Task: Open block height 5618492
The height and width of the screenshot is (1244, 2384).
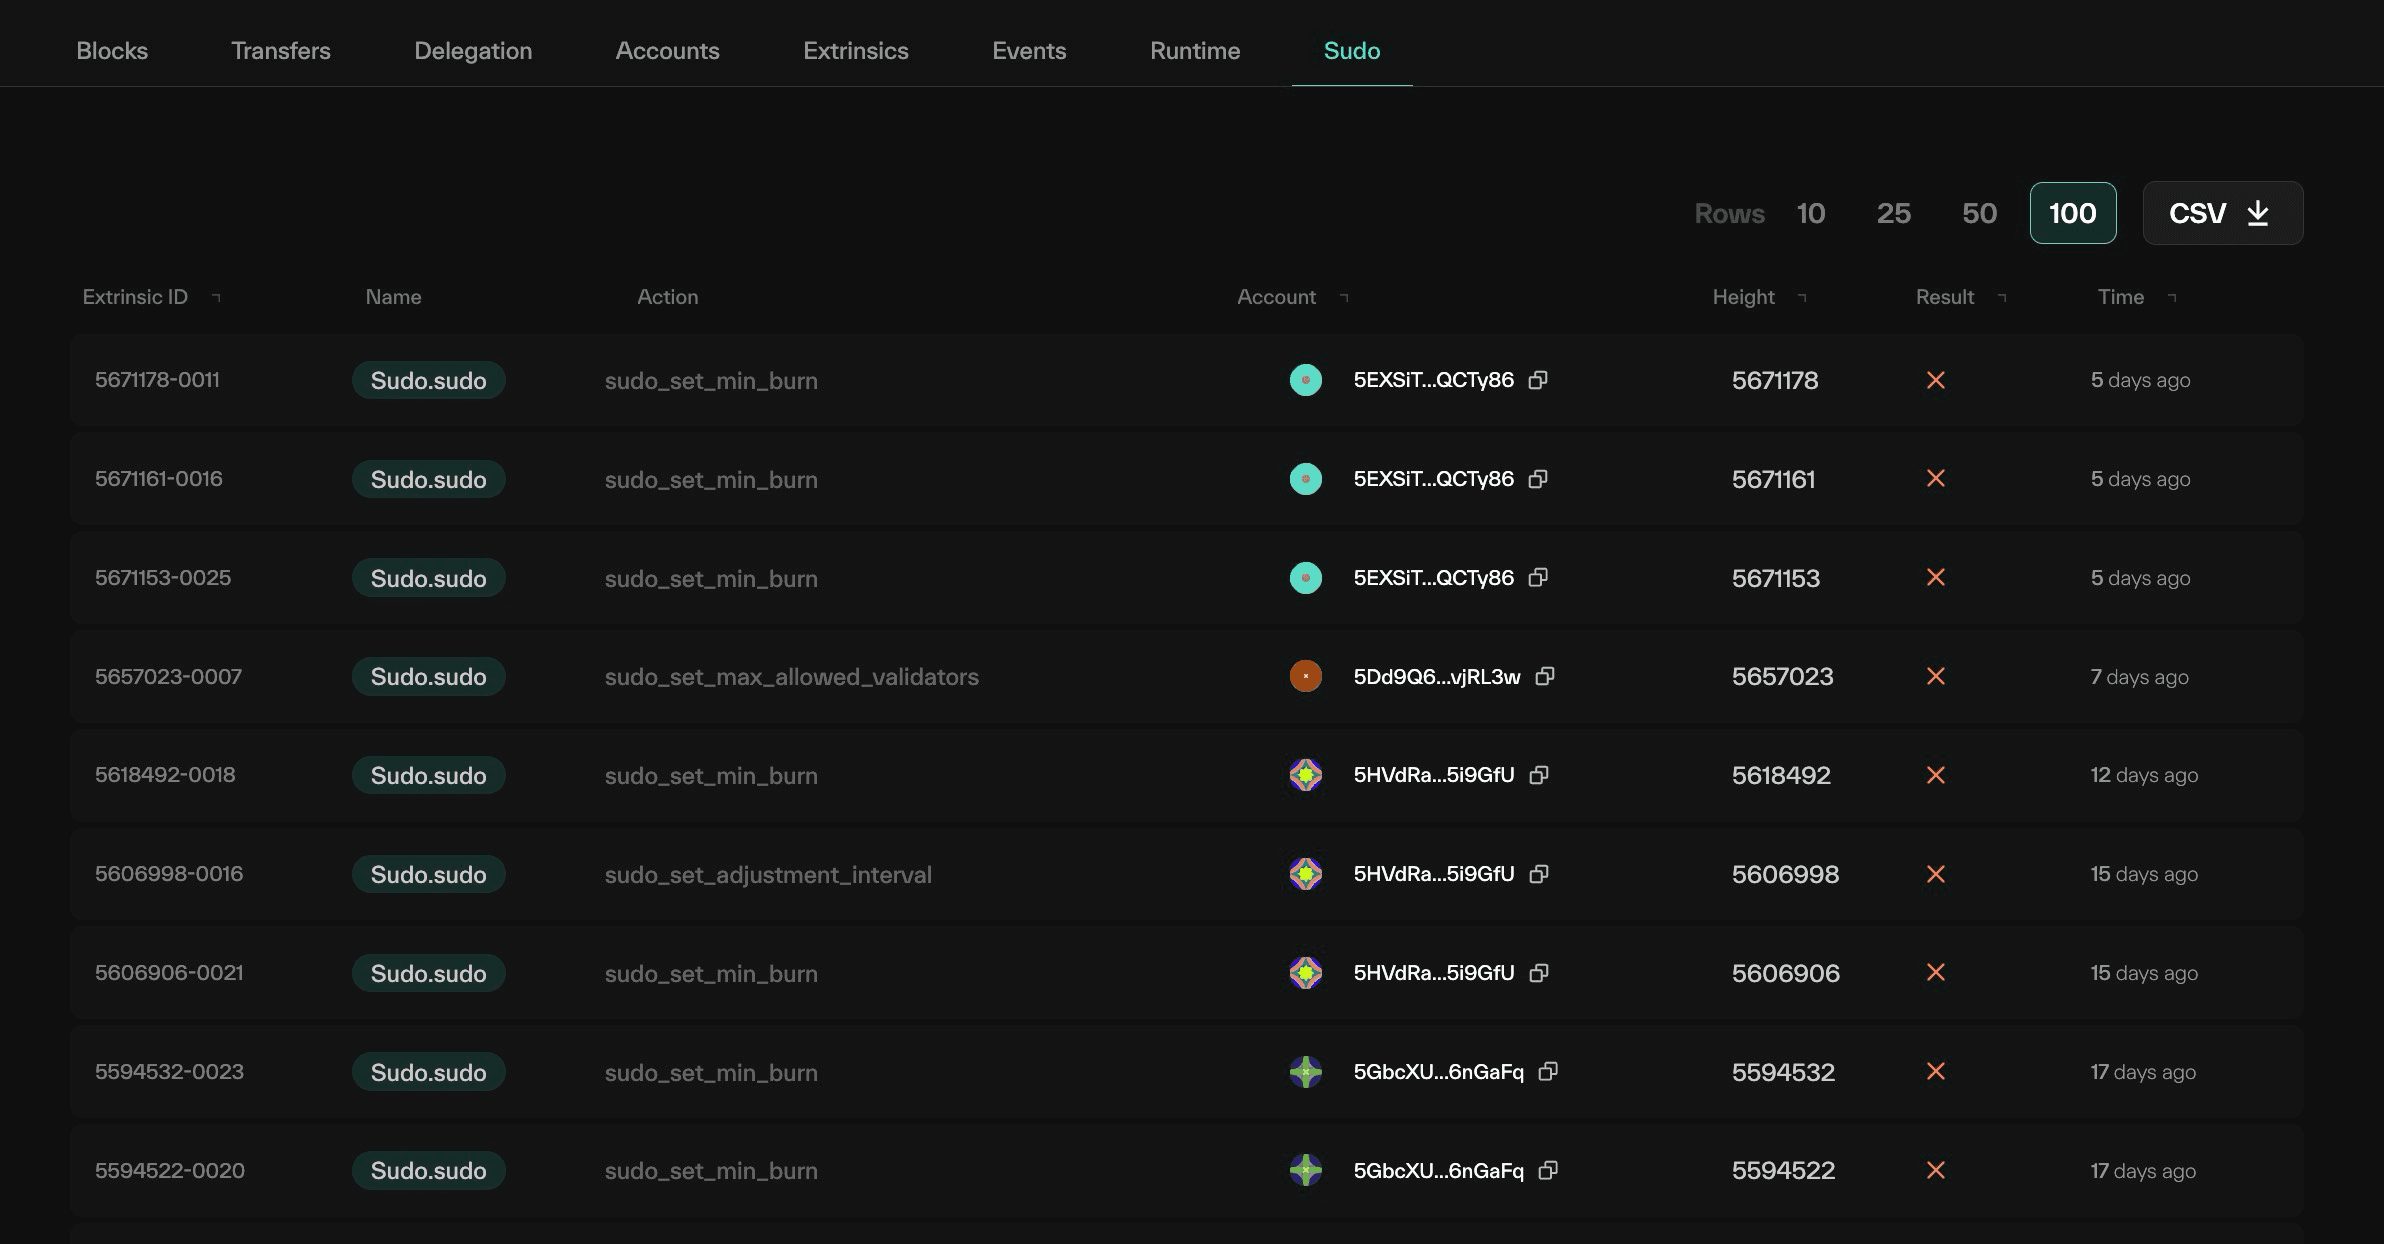Action: point(1781,775)
